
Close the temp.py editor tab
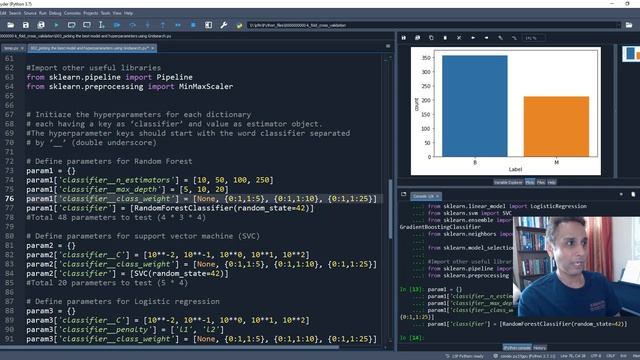click(22, 48)
